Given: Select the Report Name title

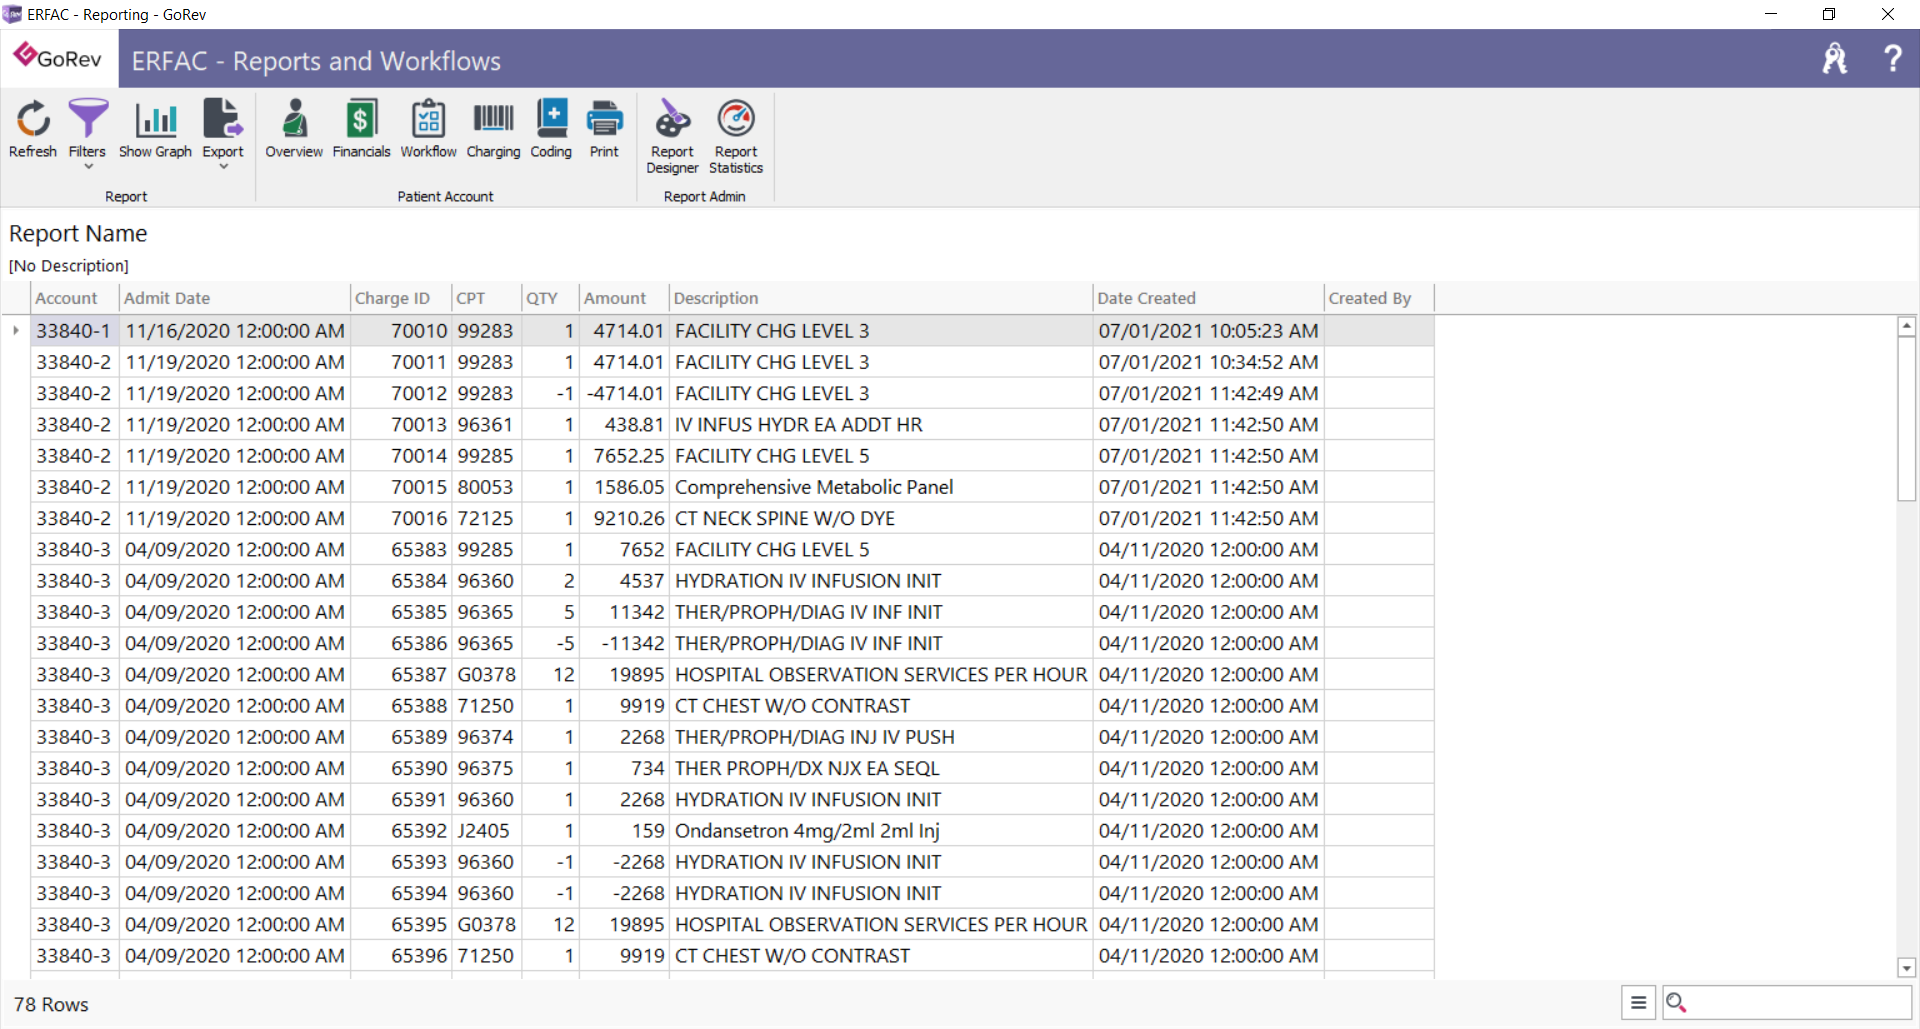Looking at the screenshot, I should (78, 233).
